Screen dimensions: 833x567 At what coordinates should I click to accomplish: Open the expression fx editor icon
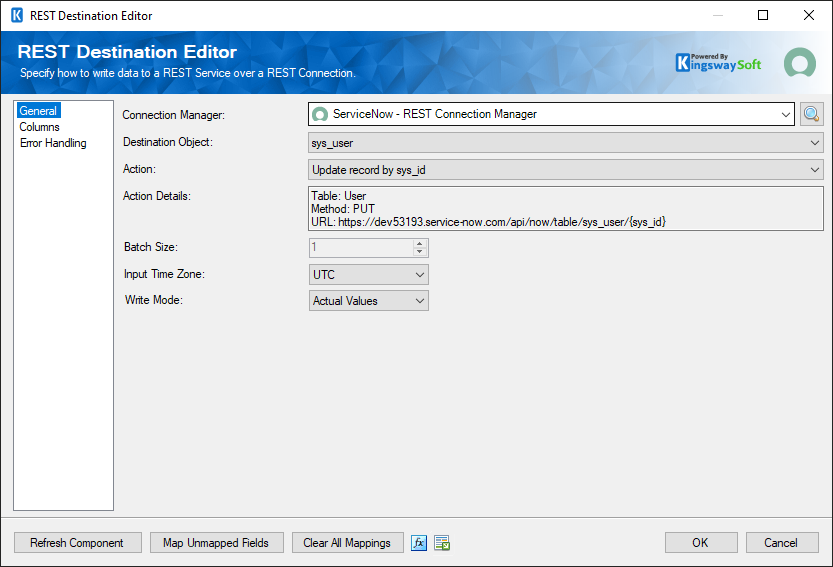419,543
